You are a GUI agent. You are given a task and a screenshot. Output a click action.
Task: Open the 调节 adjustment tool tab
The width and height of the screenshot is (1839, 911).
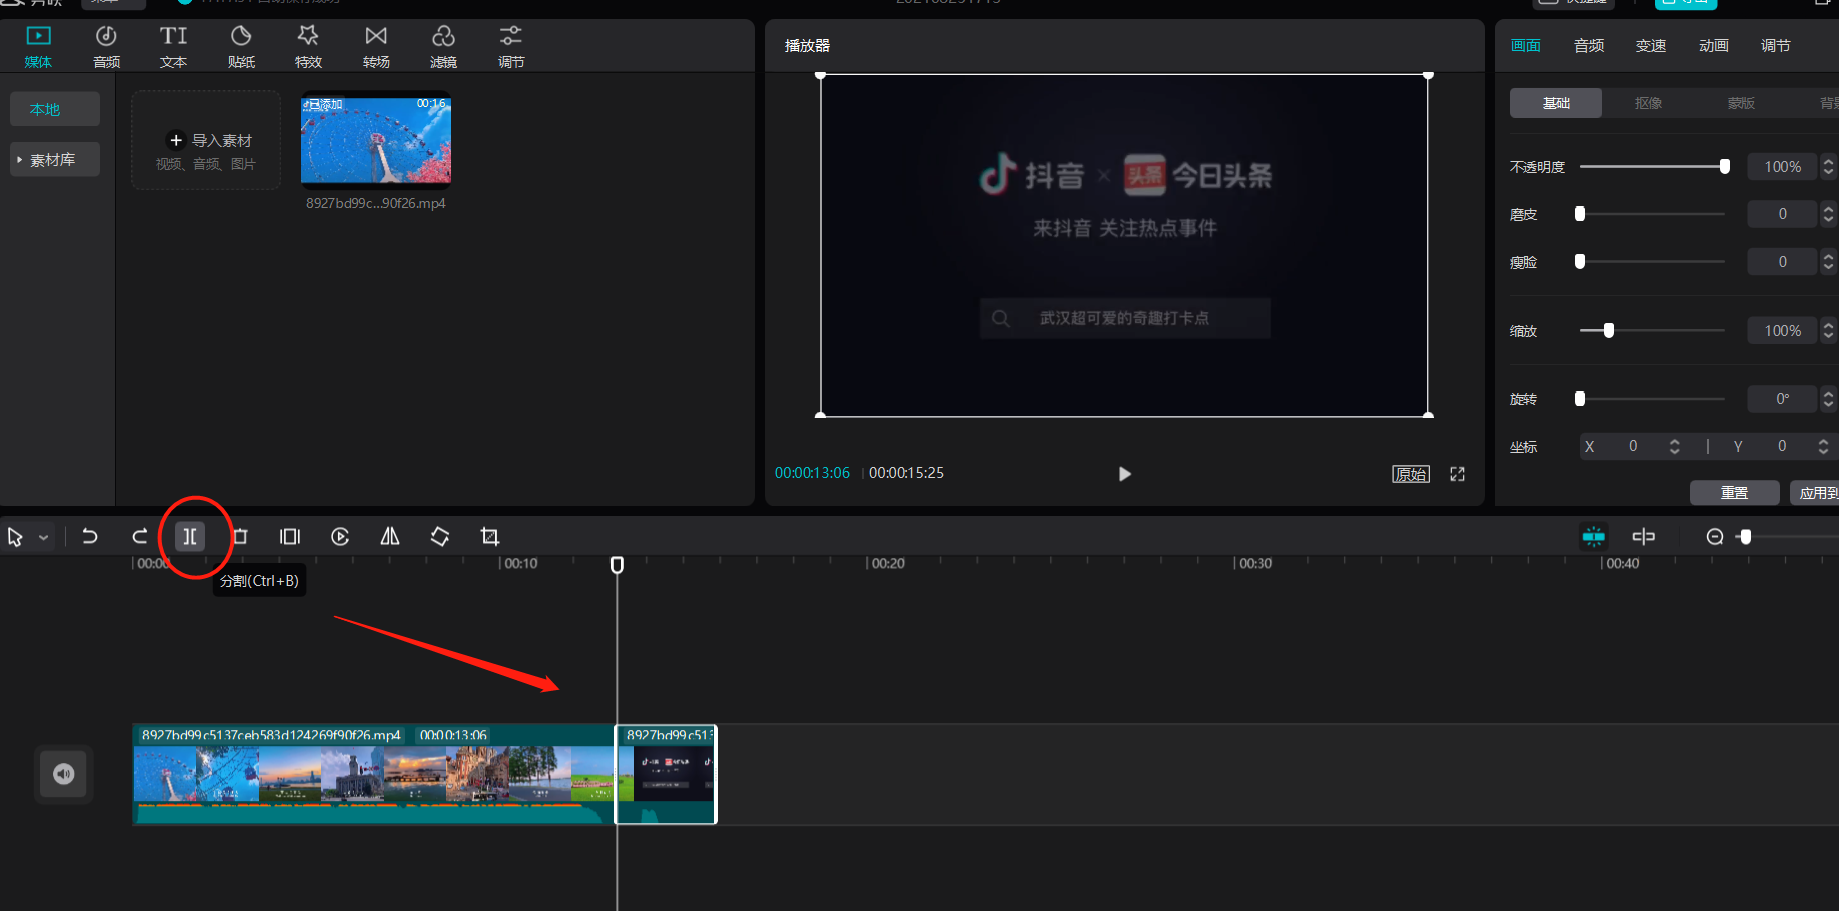(x=511, y=47)
